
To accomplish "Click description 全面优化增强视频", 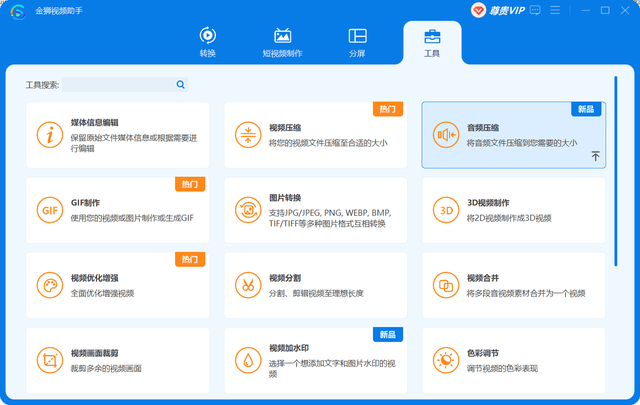I will coord(102,294).
